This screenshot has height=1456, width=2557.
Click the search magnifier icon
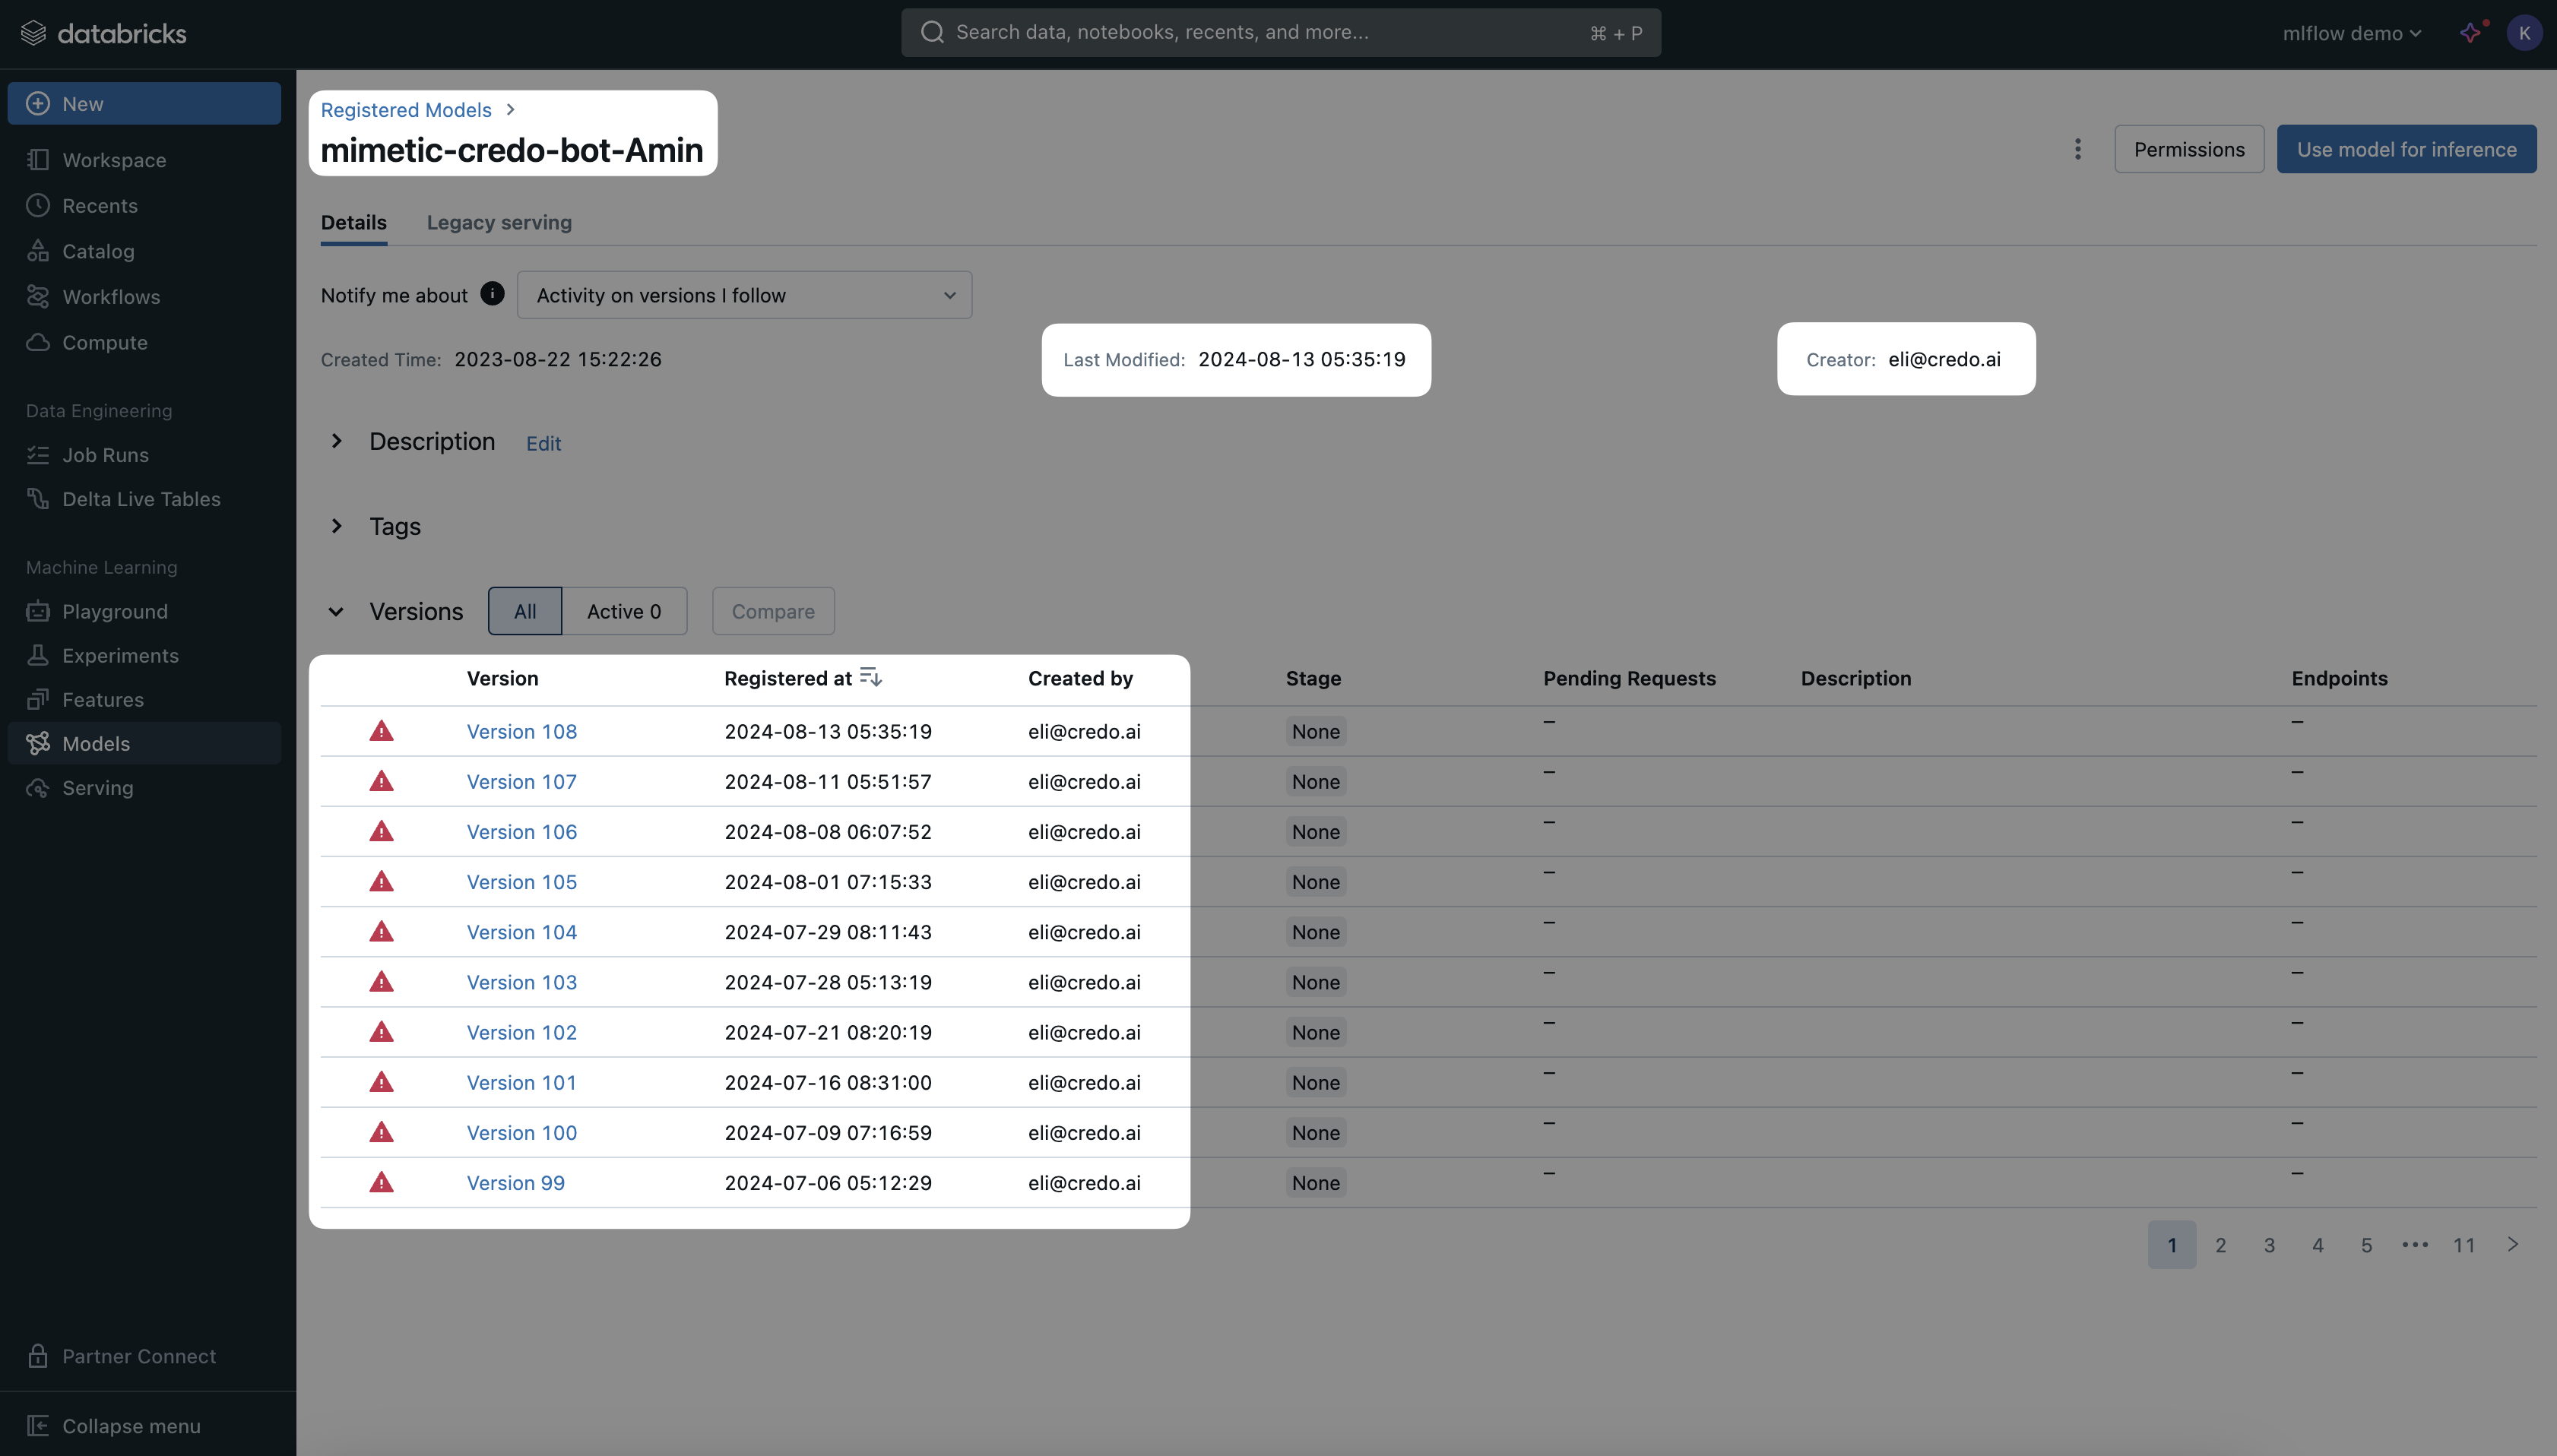(x=932, y=32)
